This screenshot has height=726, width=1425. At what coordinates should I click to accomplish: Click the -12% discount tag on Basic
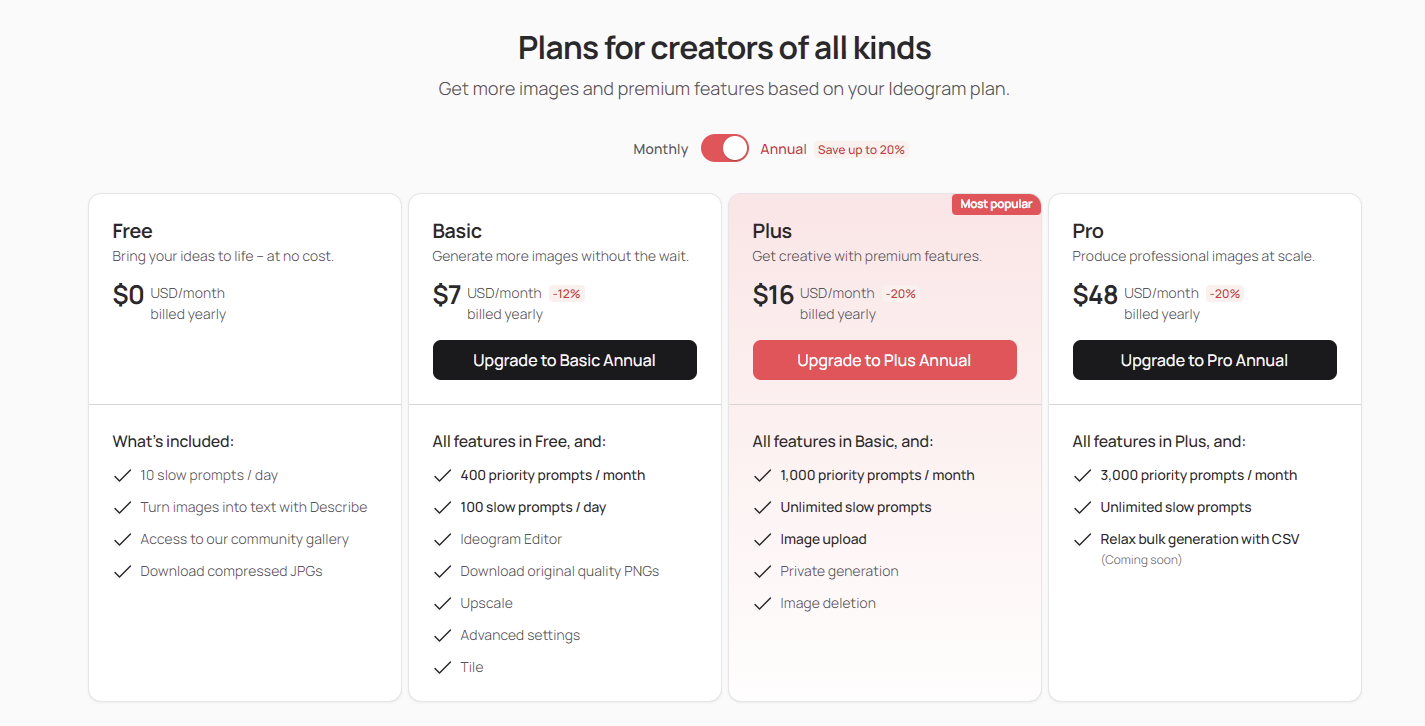tap(566, 294)
